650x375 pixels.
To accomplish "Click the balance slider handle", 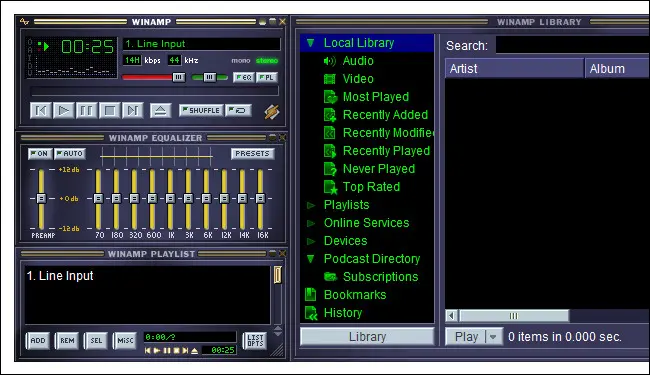I will click(x=209, y=77).
